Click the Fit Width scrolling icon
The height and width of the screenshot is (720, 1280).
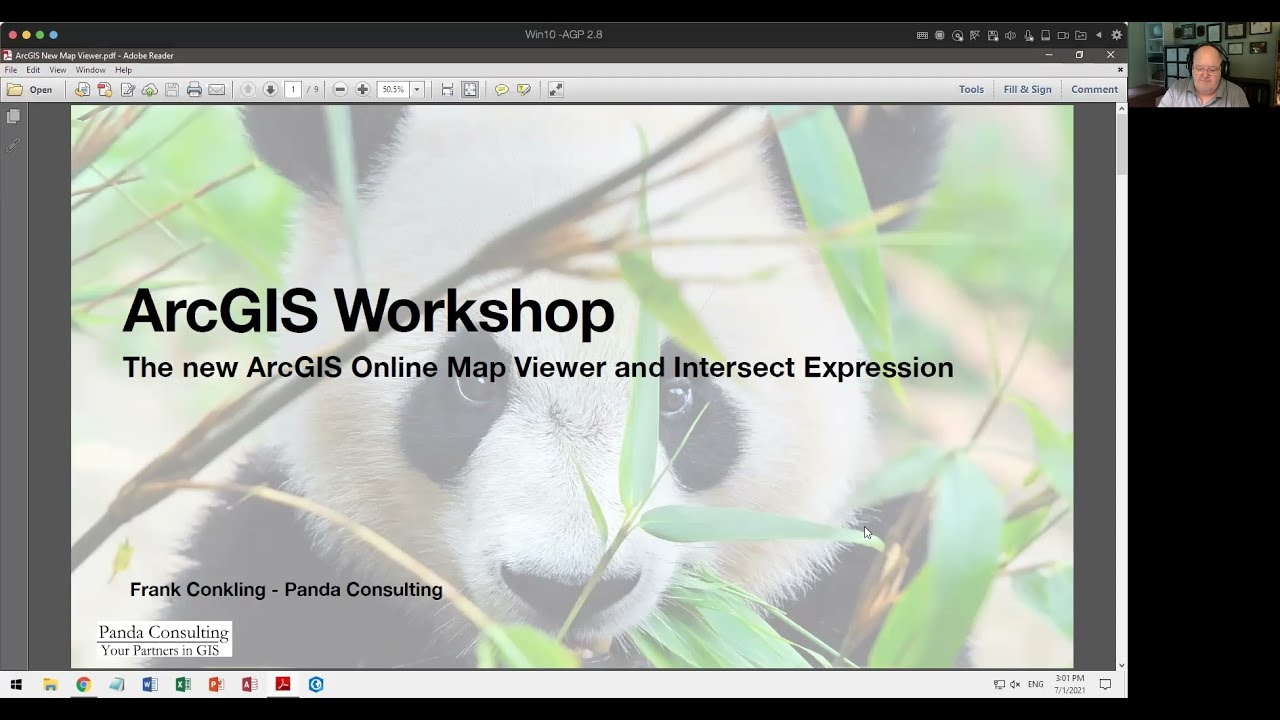pos(448,89)
